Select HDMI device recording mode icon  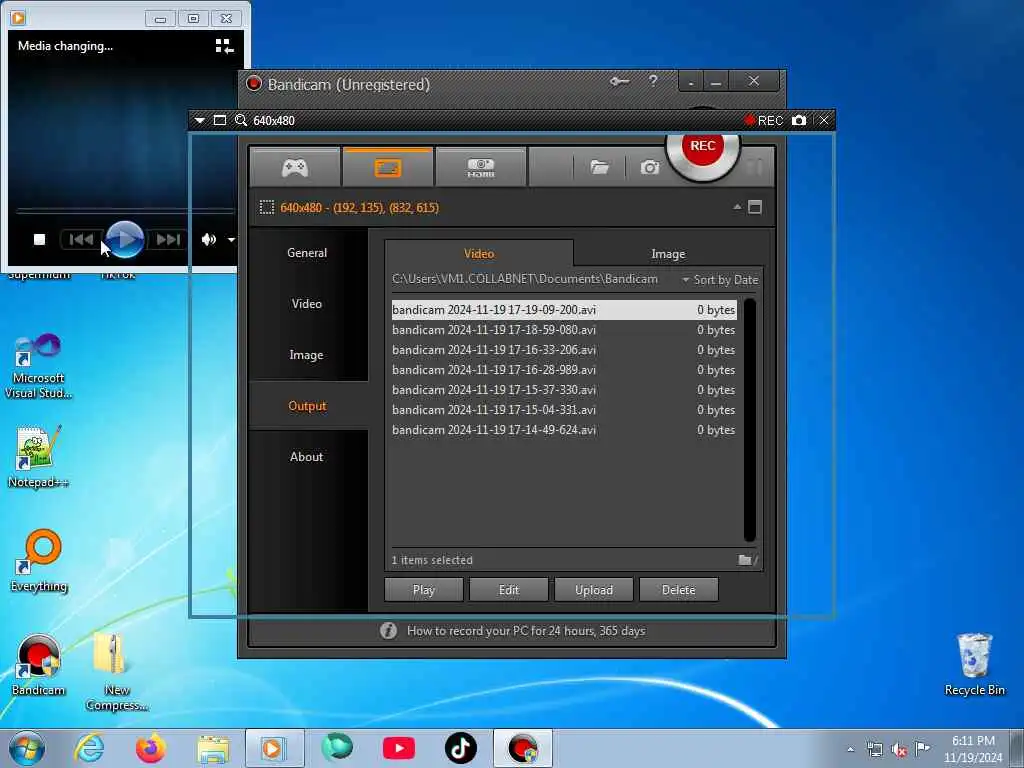coord(481,168)
